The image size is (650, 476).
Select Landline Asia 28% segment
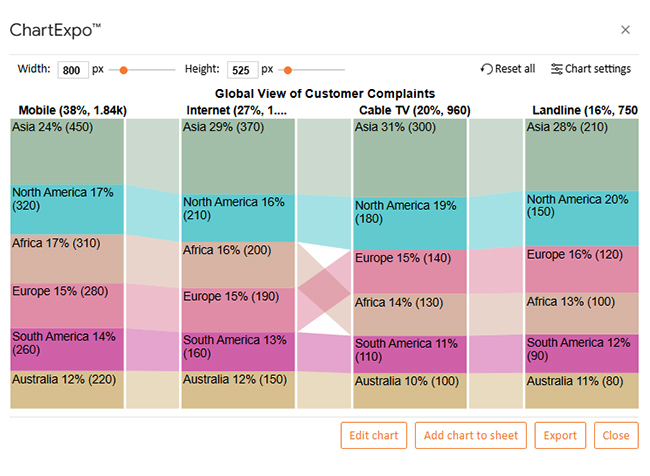click(x=581, y=154)
